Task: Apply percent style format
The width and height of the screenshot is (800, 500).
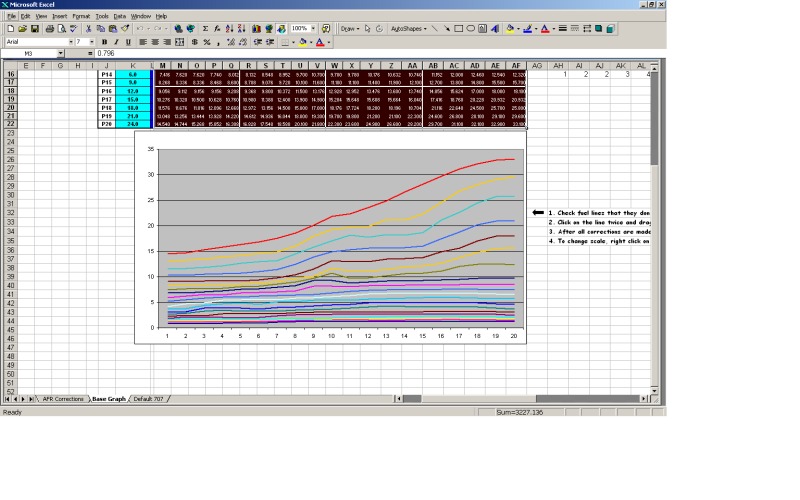Action: pyautogui.click(x=207, y=42)
